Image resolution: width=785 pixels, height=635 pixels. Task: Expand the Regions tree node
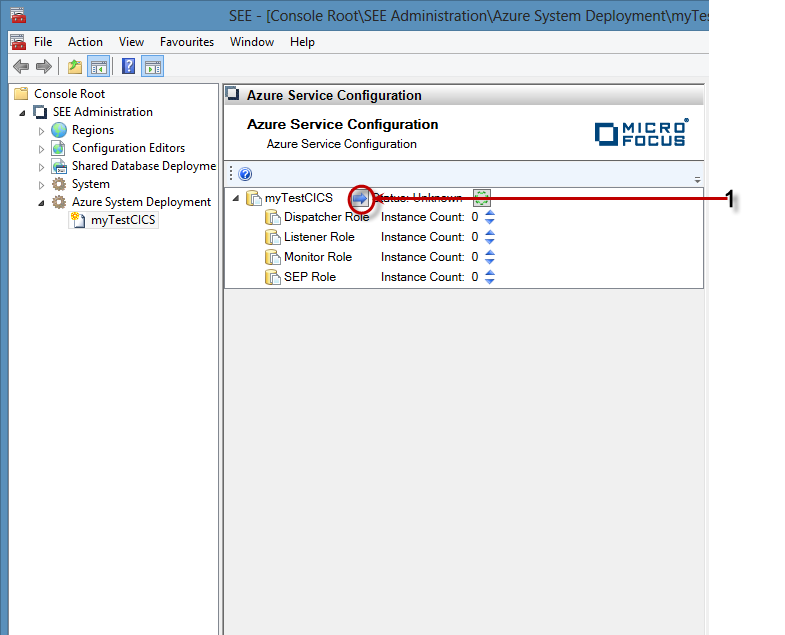[42, 131]
